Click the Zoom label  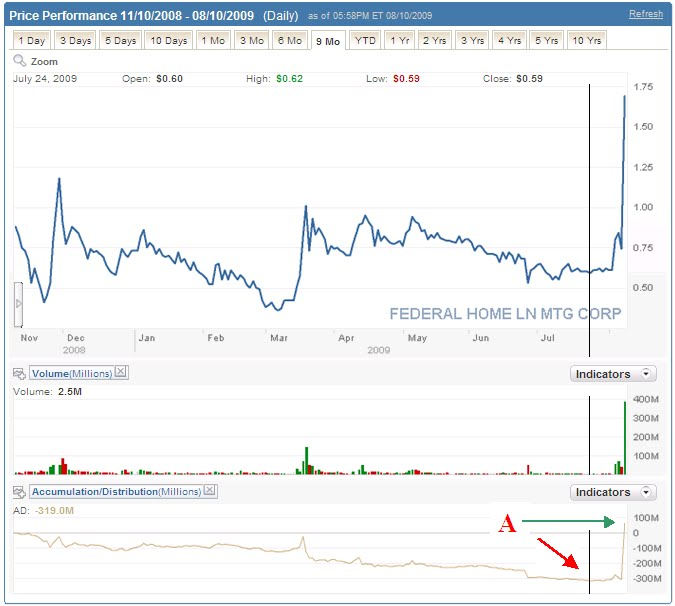tap(44, 62)
